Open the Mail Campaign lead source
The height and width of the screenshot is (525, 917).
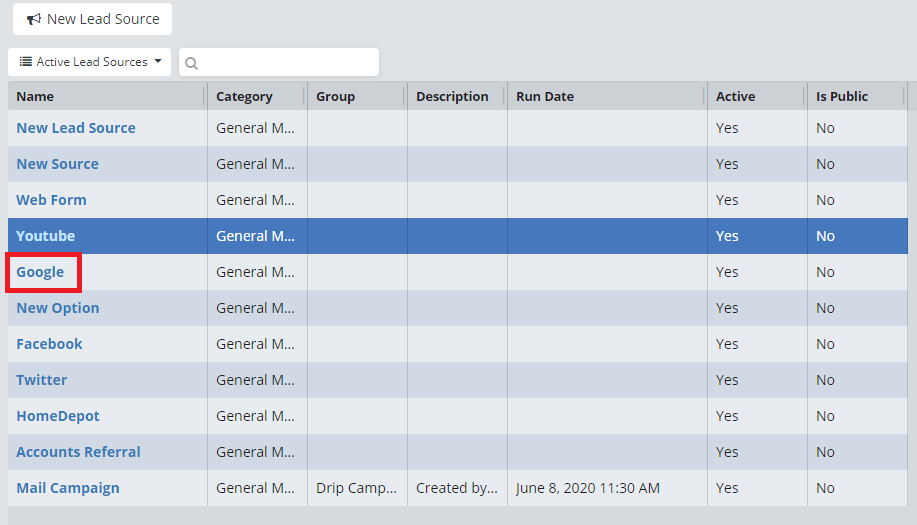[x=68, y=488]
